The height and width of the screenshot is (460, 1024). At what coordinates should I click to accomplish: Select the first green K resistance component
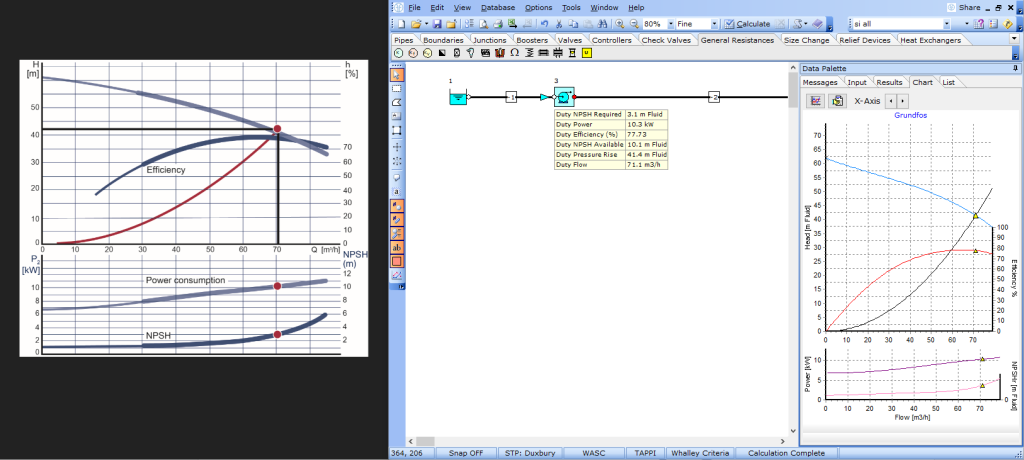coord(398,53)
